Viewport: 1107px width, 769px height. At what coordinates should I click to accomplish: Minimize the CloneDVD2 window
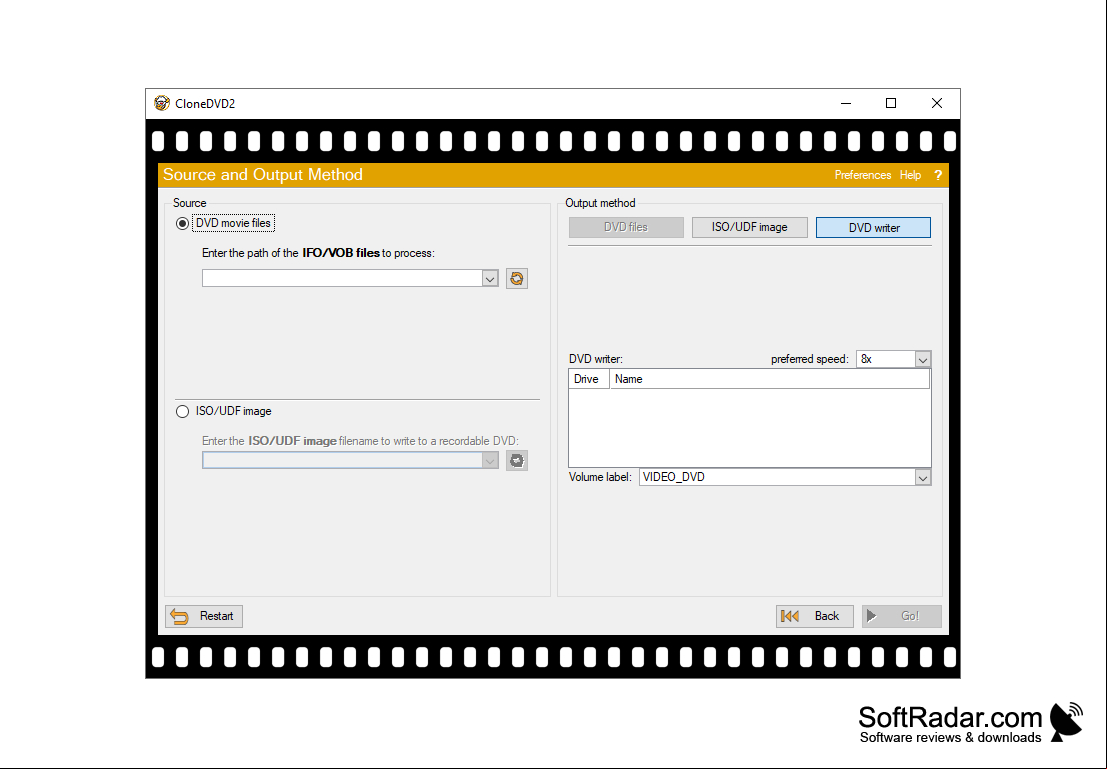(846, 103)
